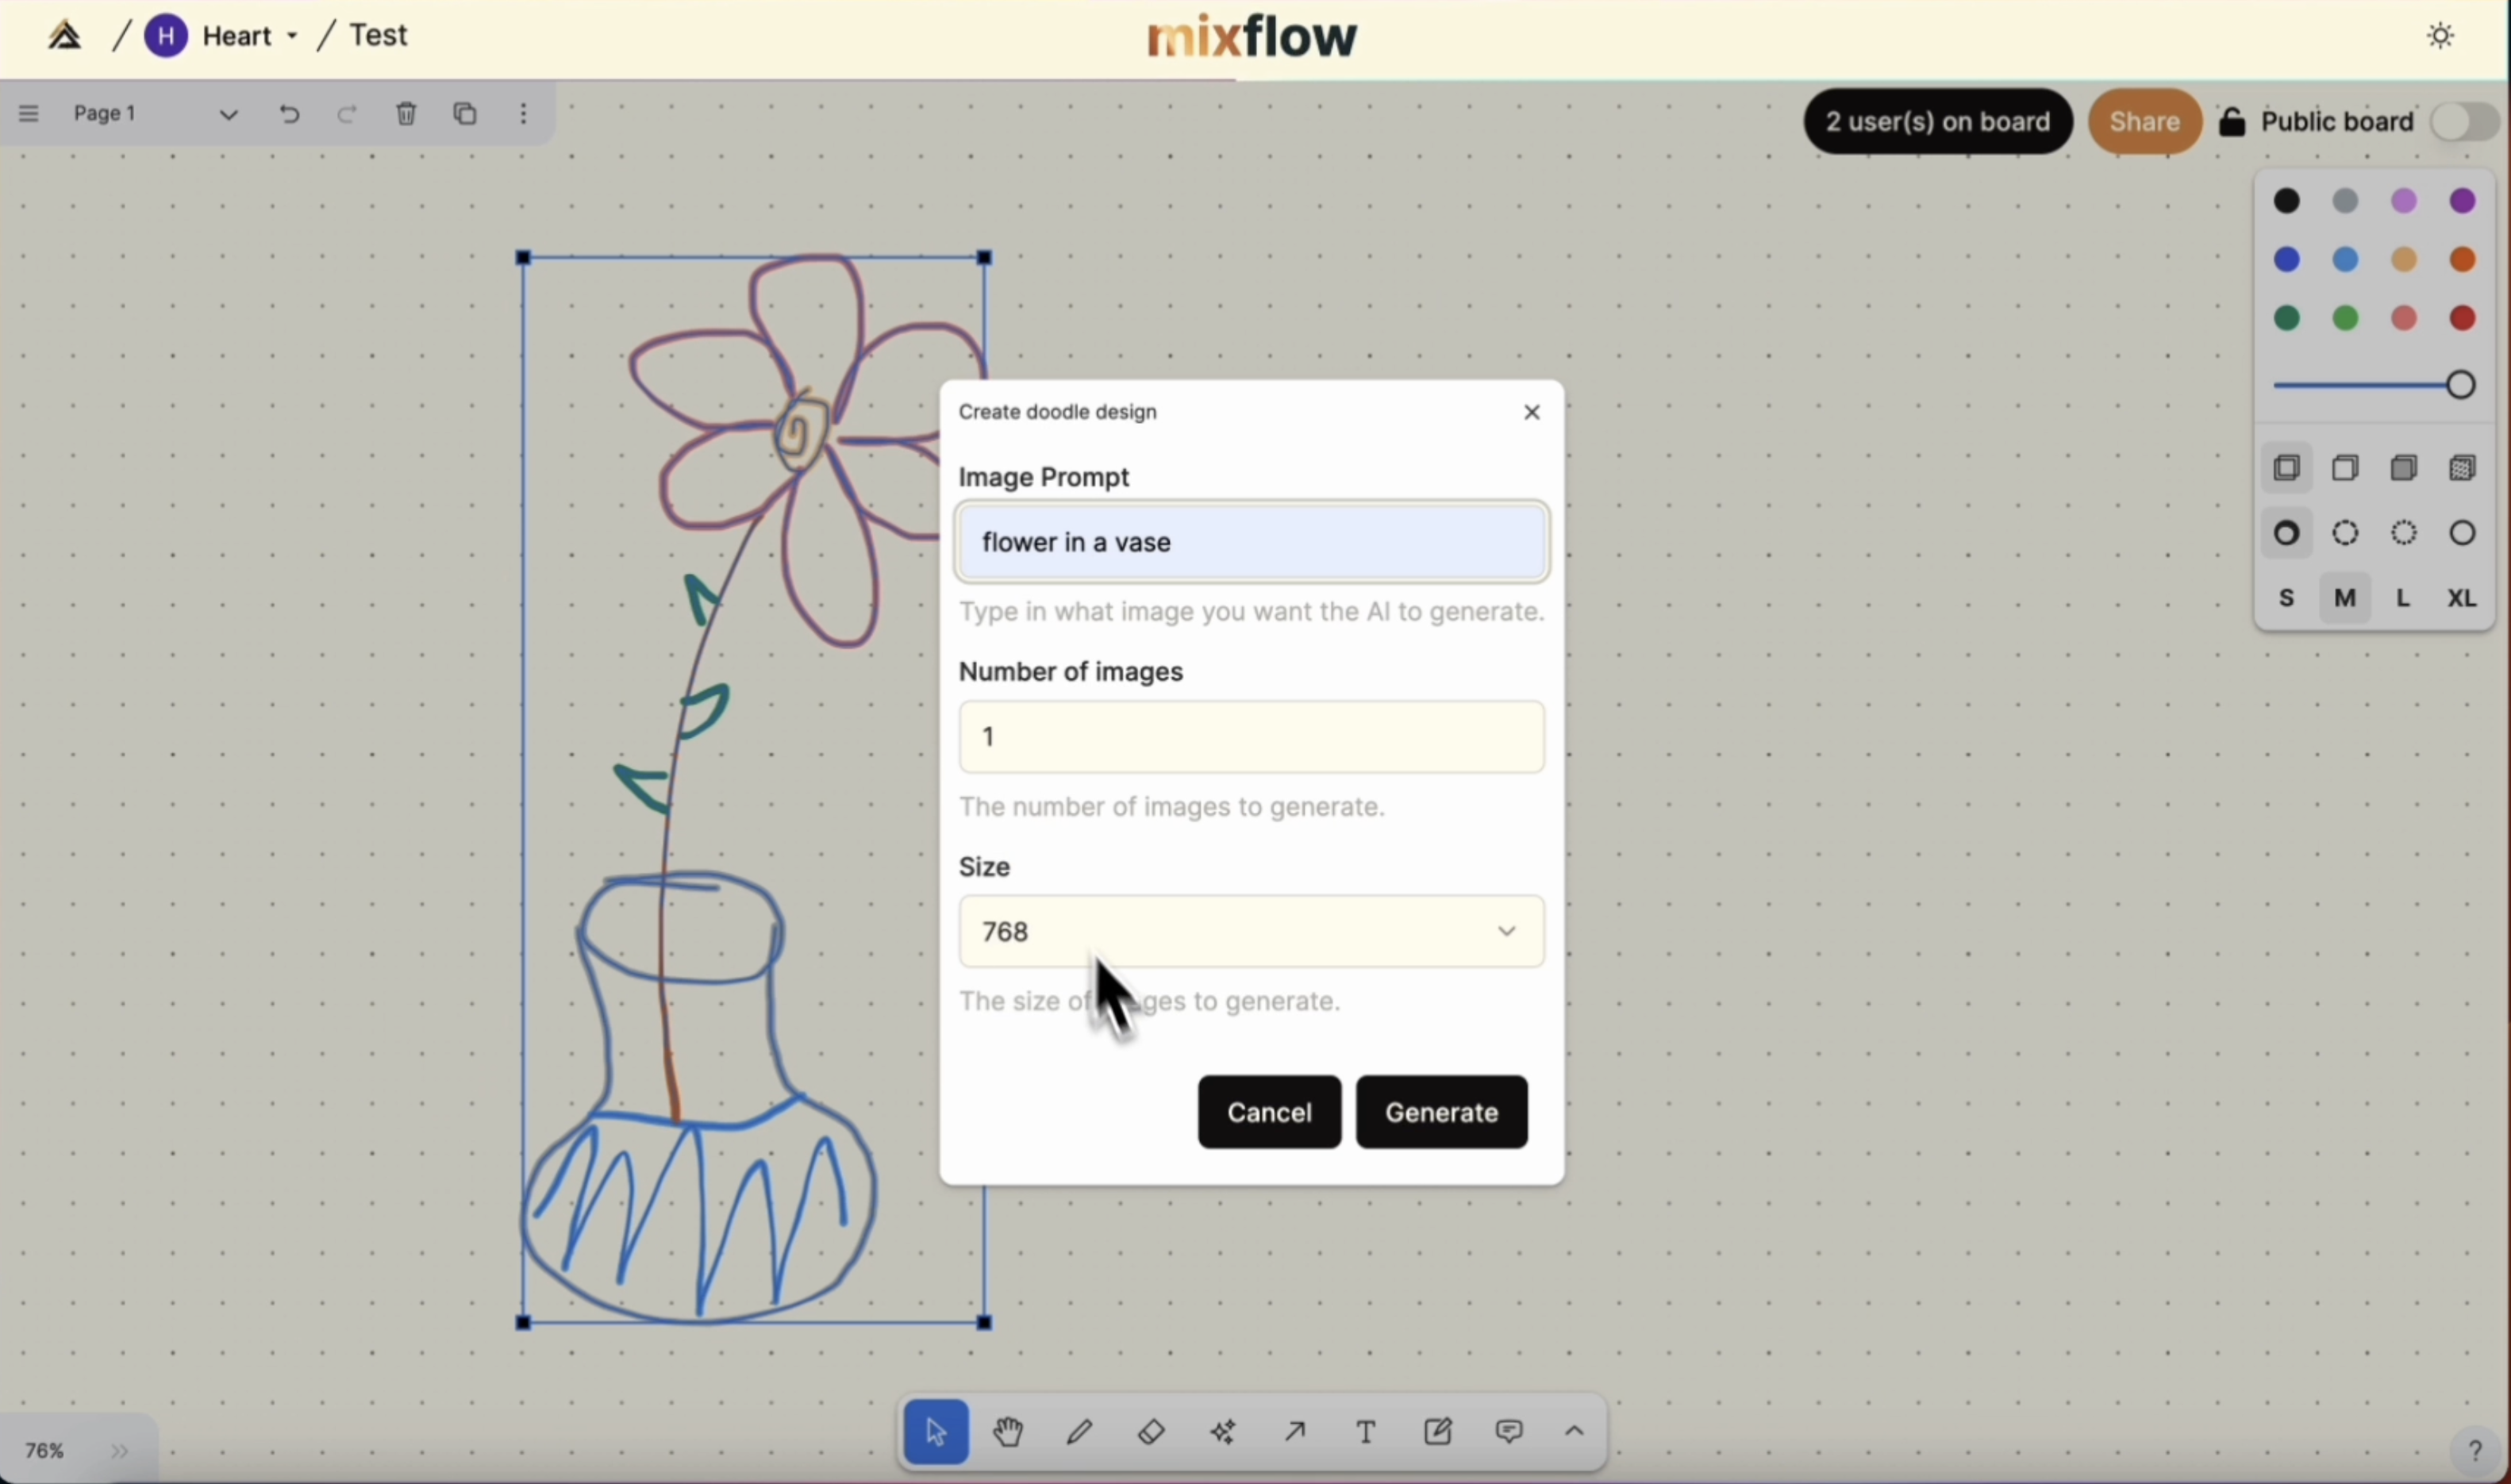Click the duplicate page icon
Image resolution: width=2511 pixels, height=1484 pixels.
coord(465,115)
